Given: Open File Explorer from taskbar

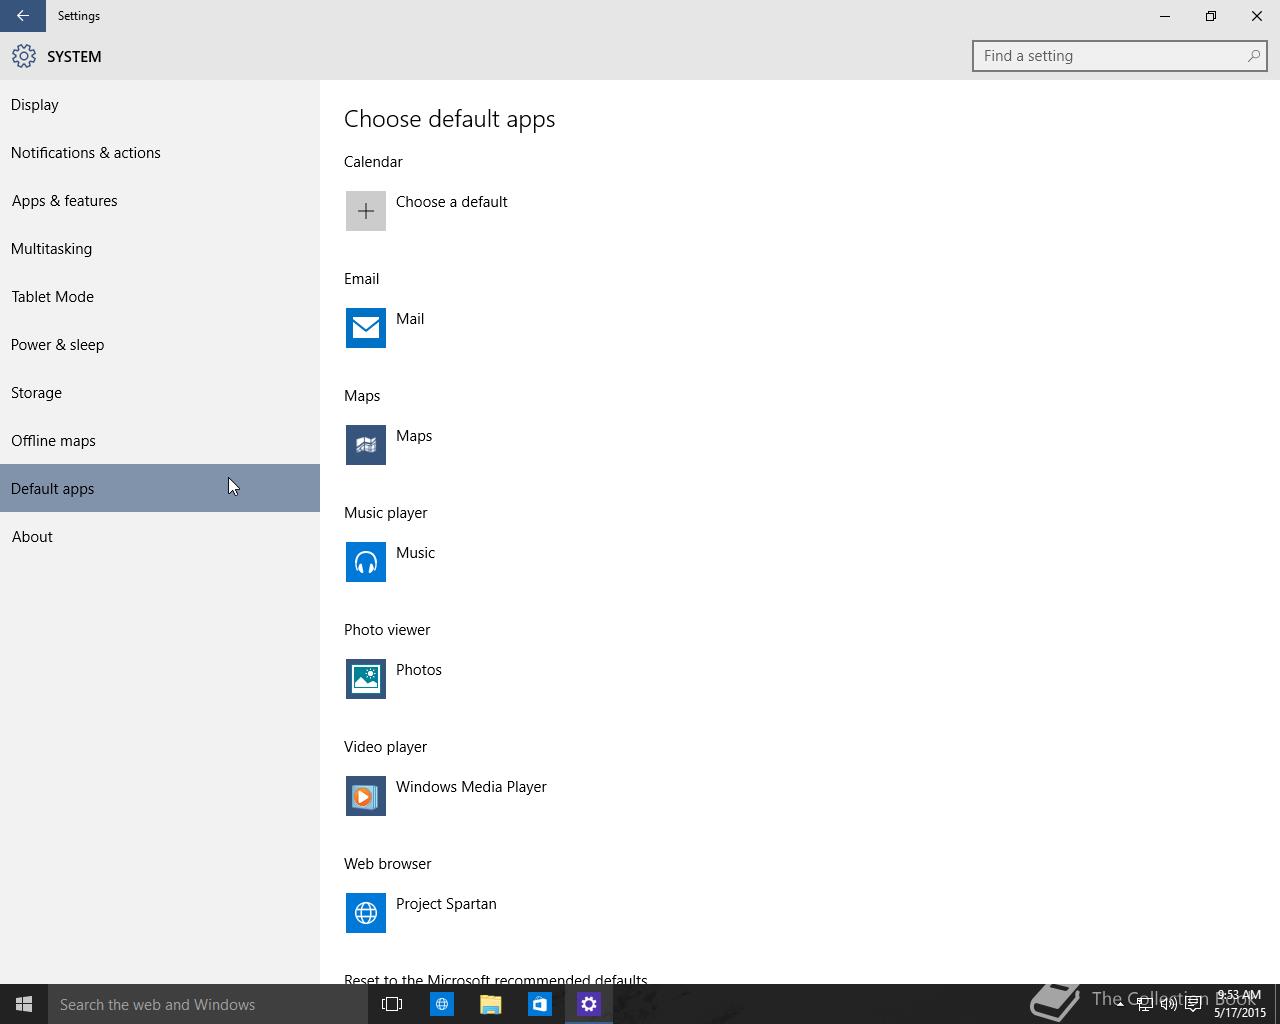Looking at the screenshot, I should [x=490, y=1004].
